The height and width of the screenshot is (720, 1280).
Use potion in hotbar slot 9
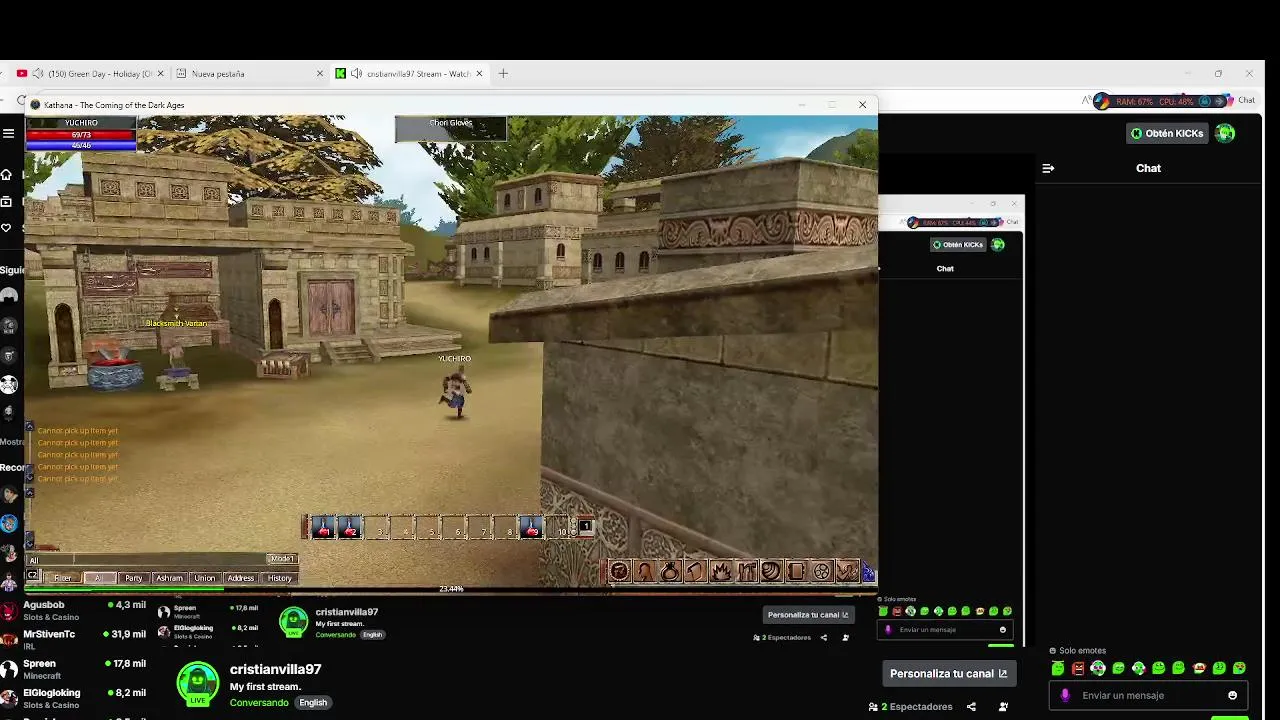[533, 528]
